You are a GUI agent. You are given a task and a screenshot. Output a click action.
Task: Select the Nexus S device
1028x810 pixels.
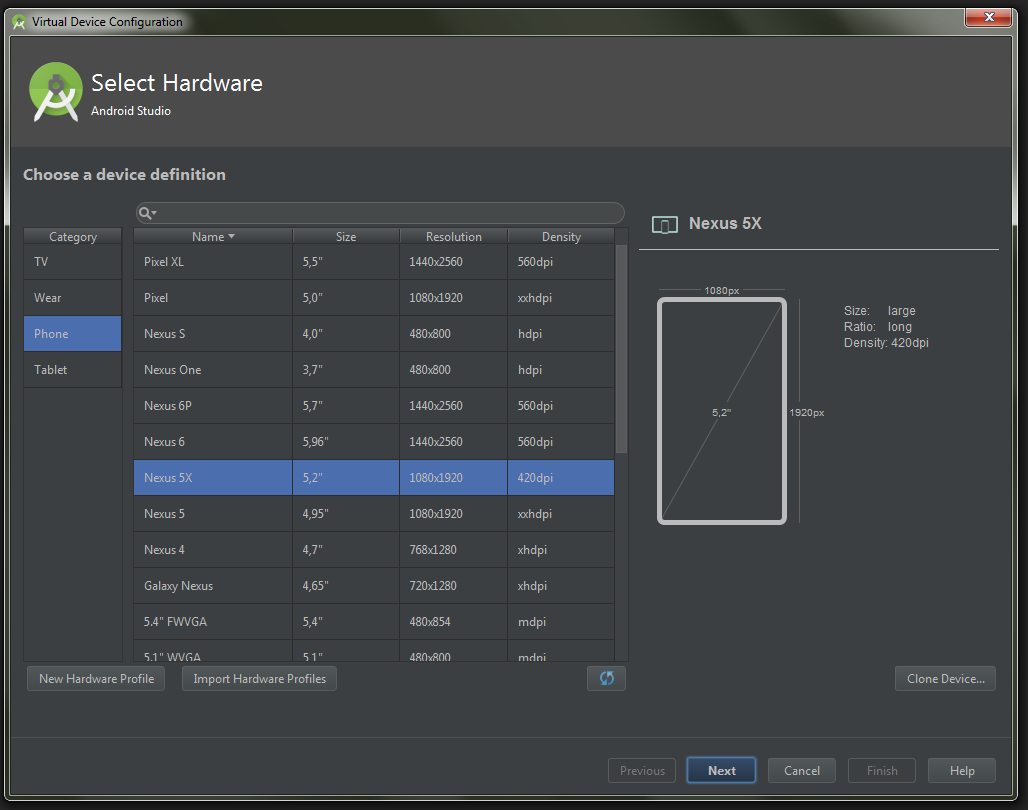coord(374,334)
